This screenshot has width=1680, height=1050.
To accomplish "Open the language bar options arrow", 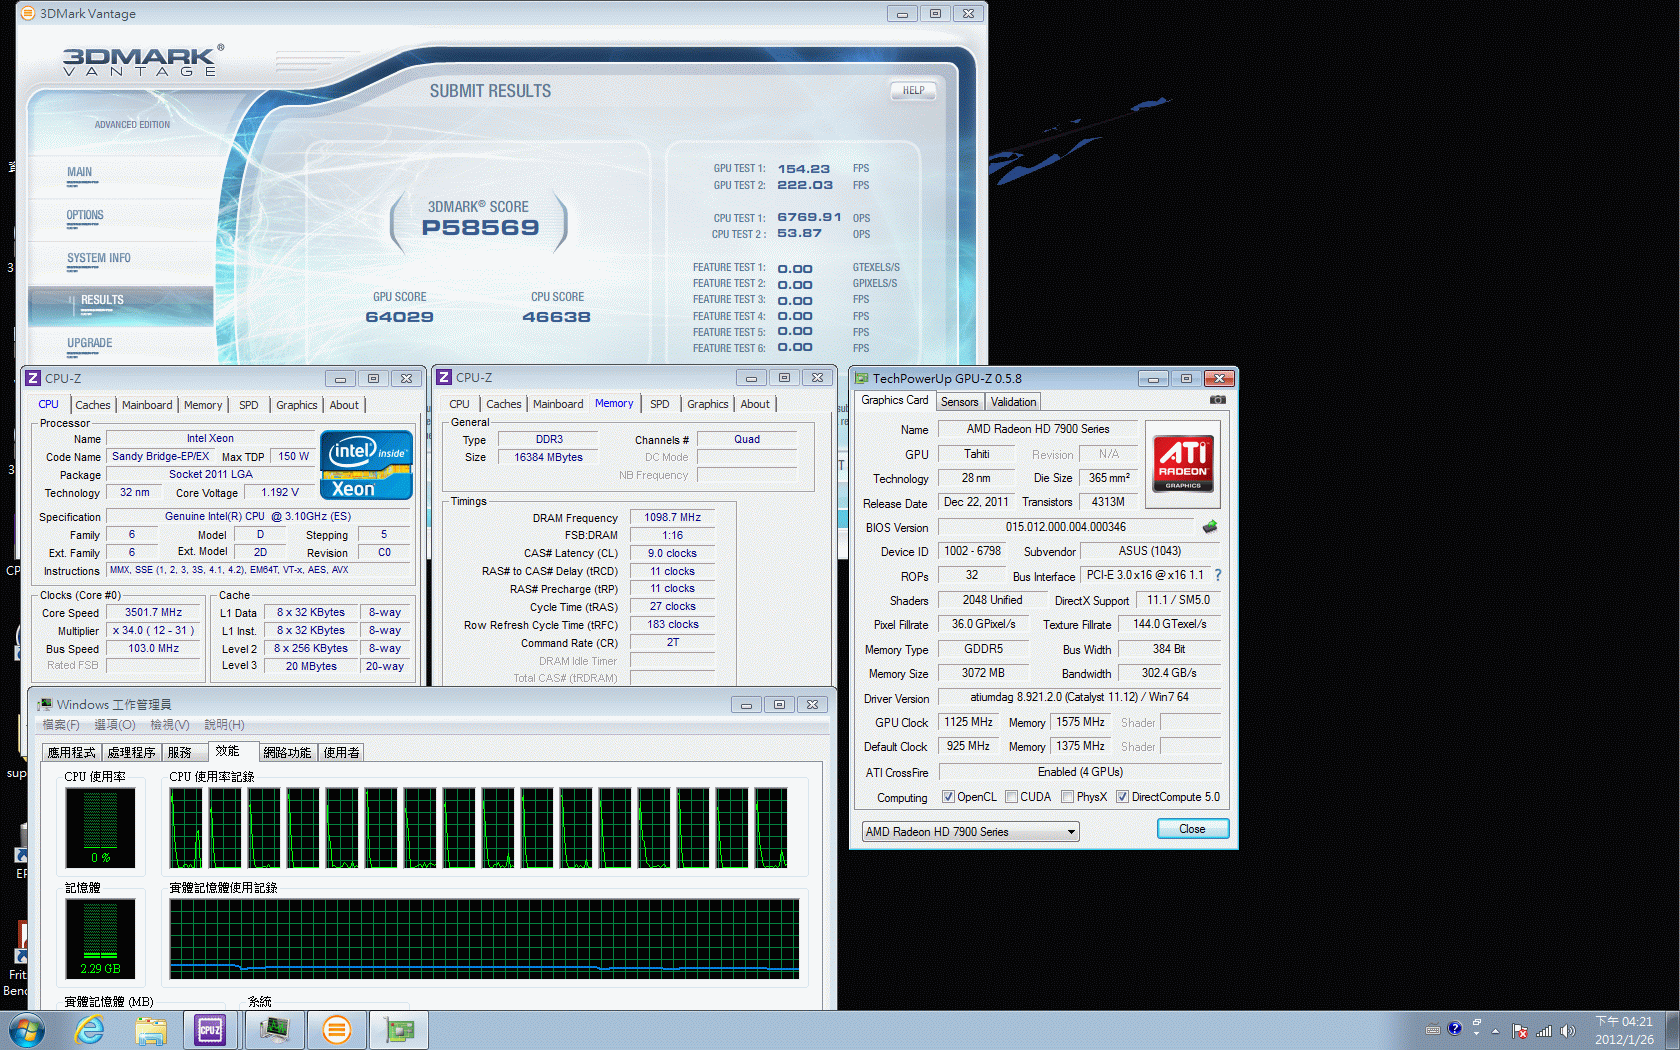I will [x=1476, y=1034].
